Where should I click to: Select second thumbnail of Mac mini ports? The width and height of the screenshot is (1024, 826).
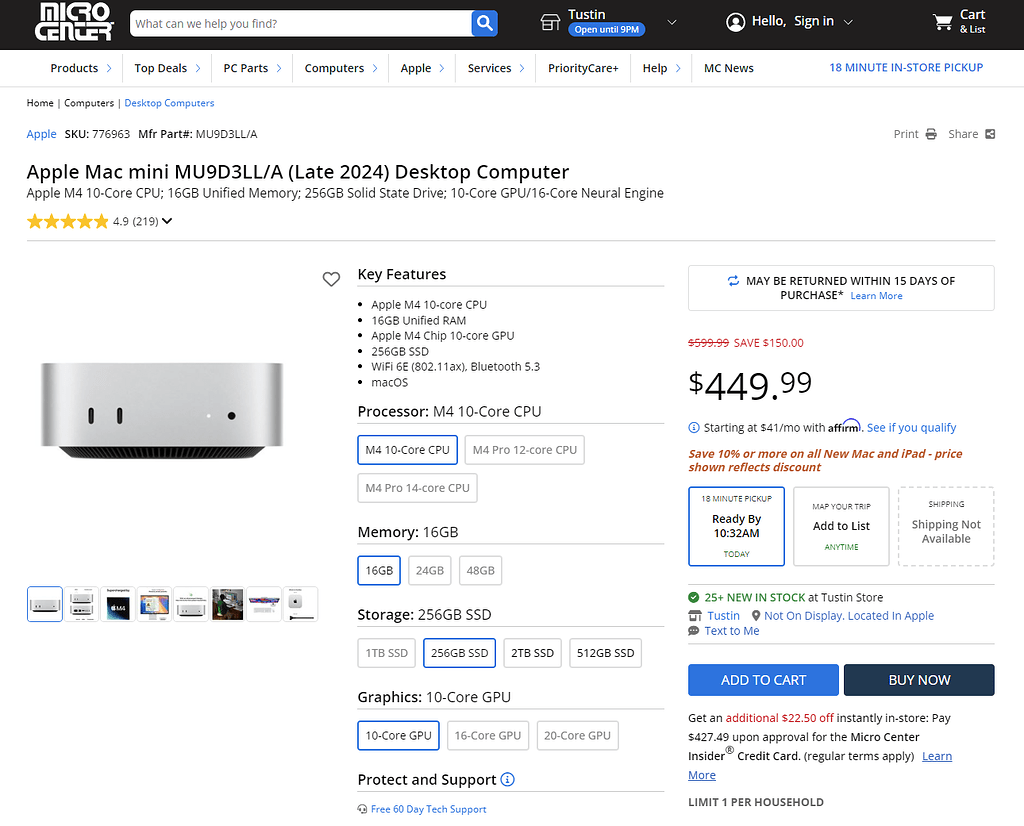81,604
